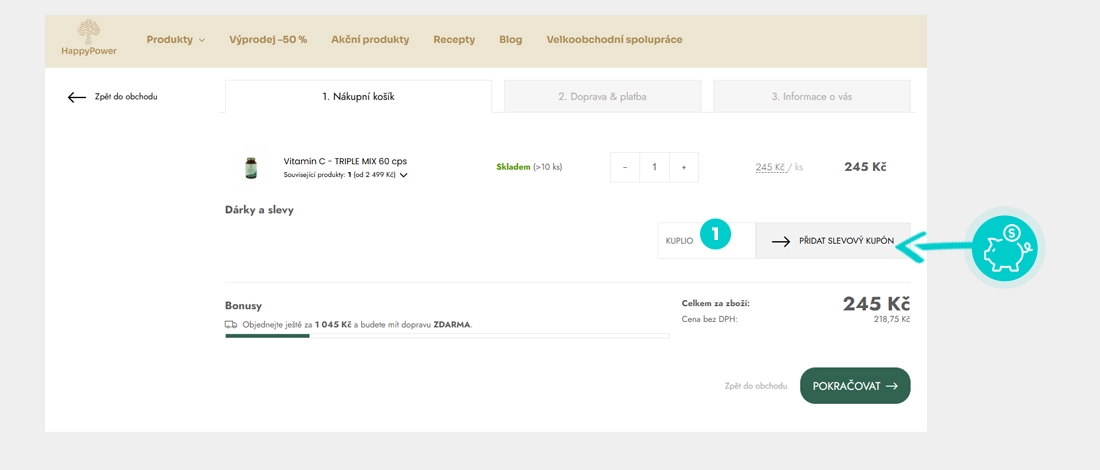This screenshot has width=1100, height=470.
Task: Click Zpět do obchodu link at top
Action: pyautogui.click(x=126, y=97)
